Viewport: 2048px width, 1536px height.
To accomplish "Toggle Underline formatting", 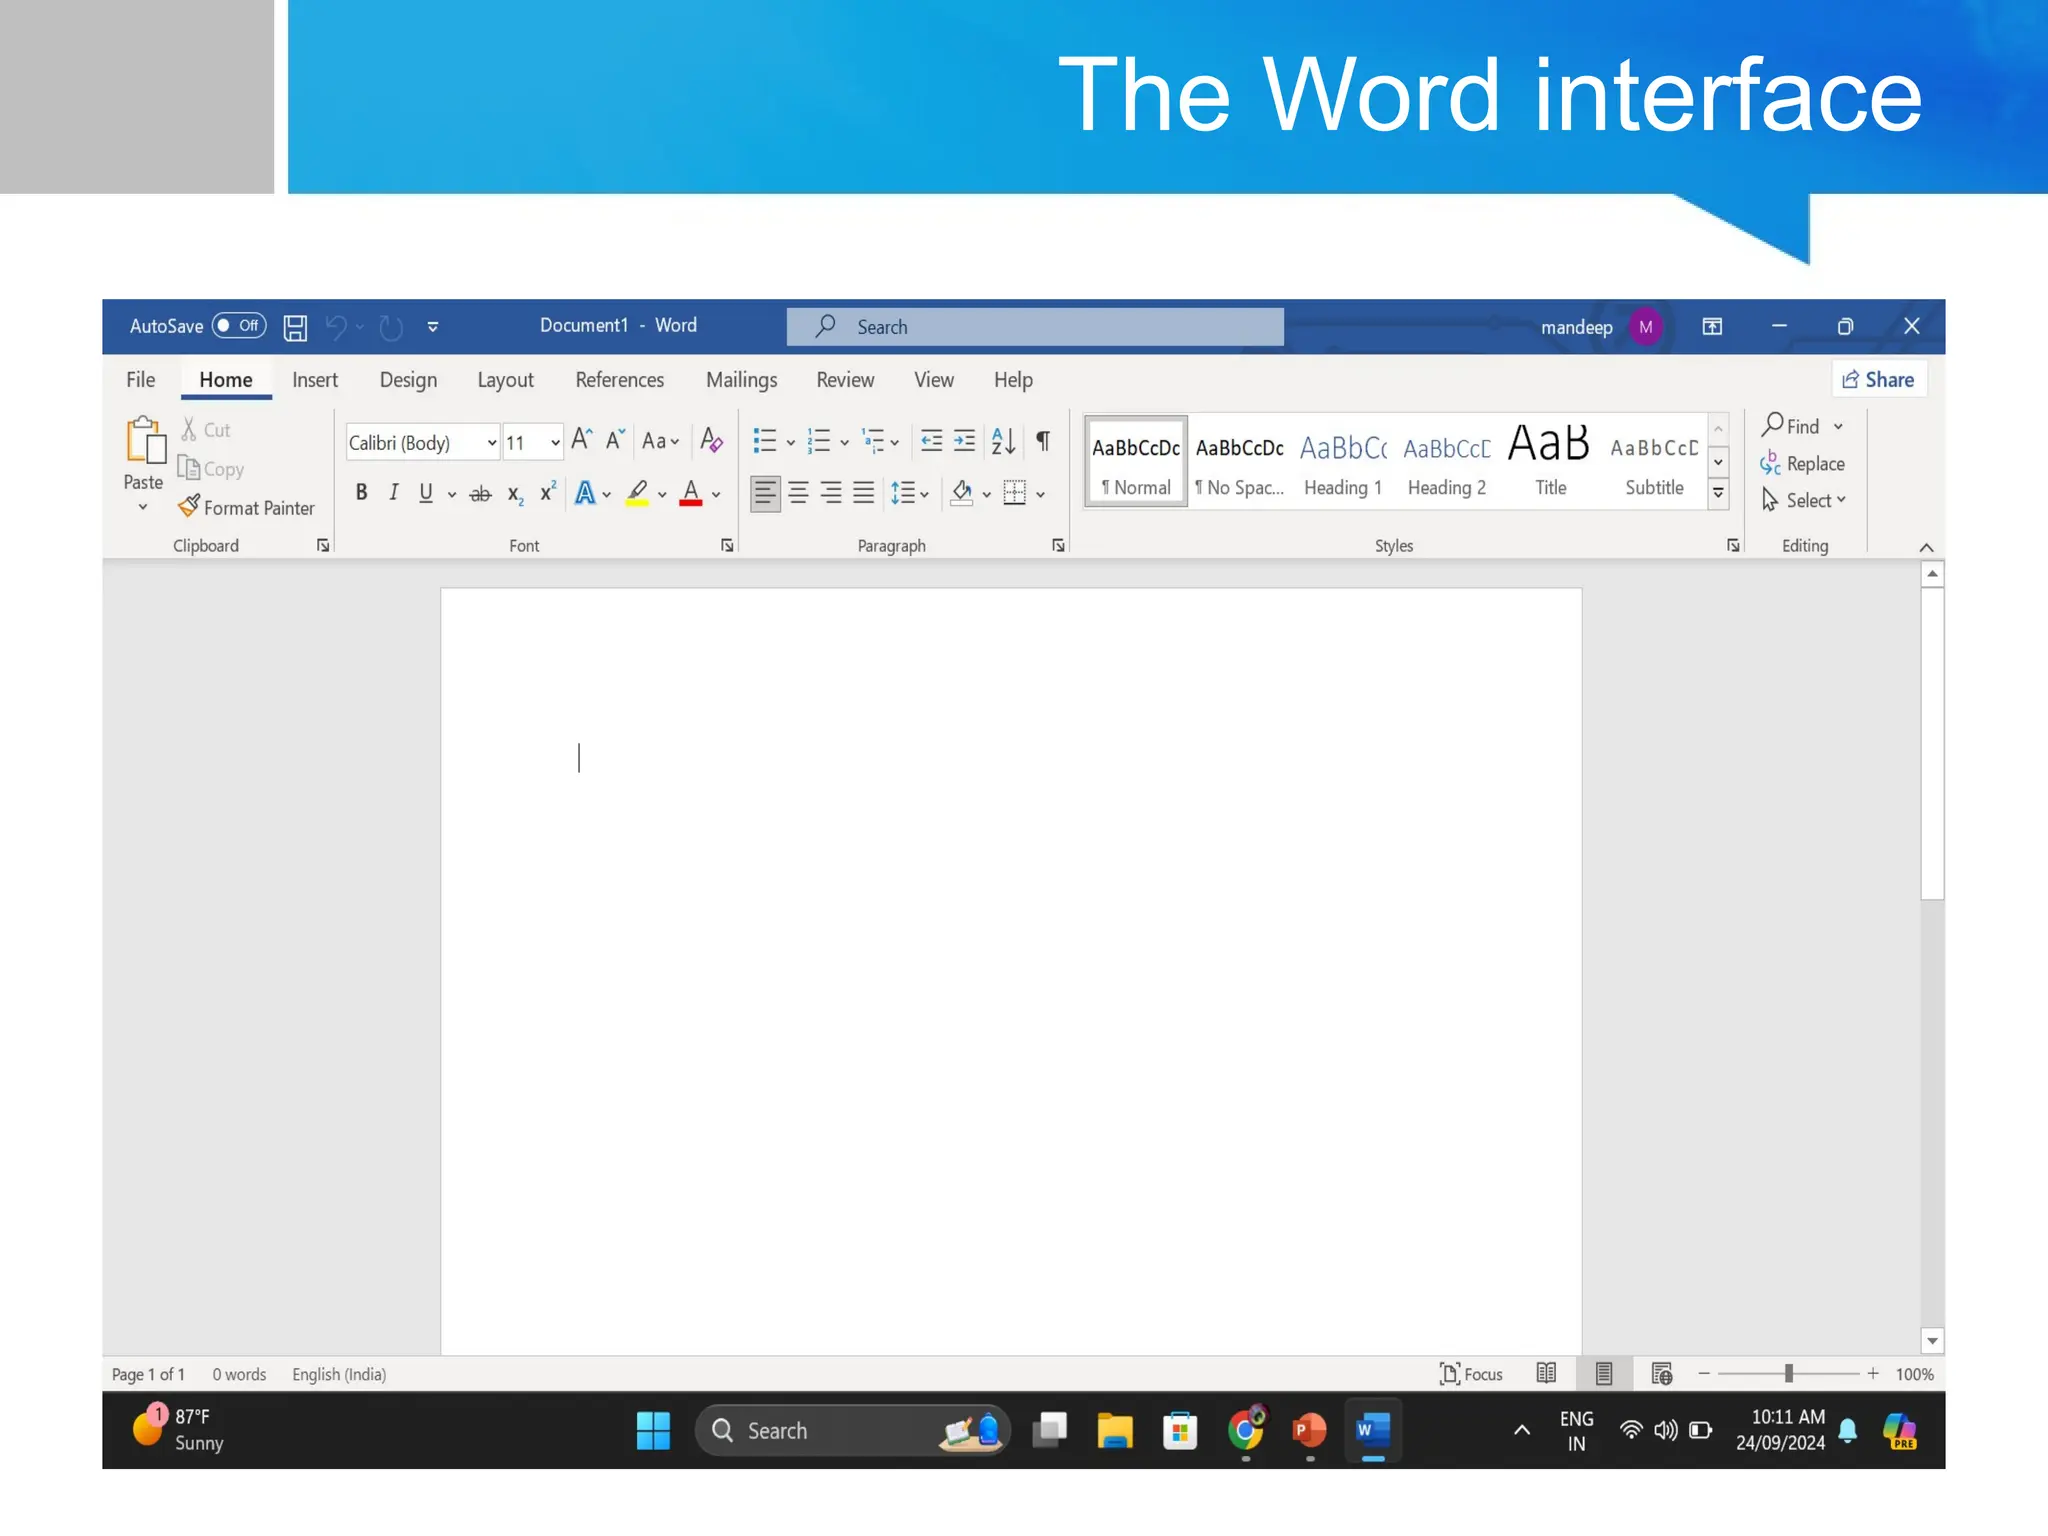I will tap(426, 492).
